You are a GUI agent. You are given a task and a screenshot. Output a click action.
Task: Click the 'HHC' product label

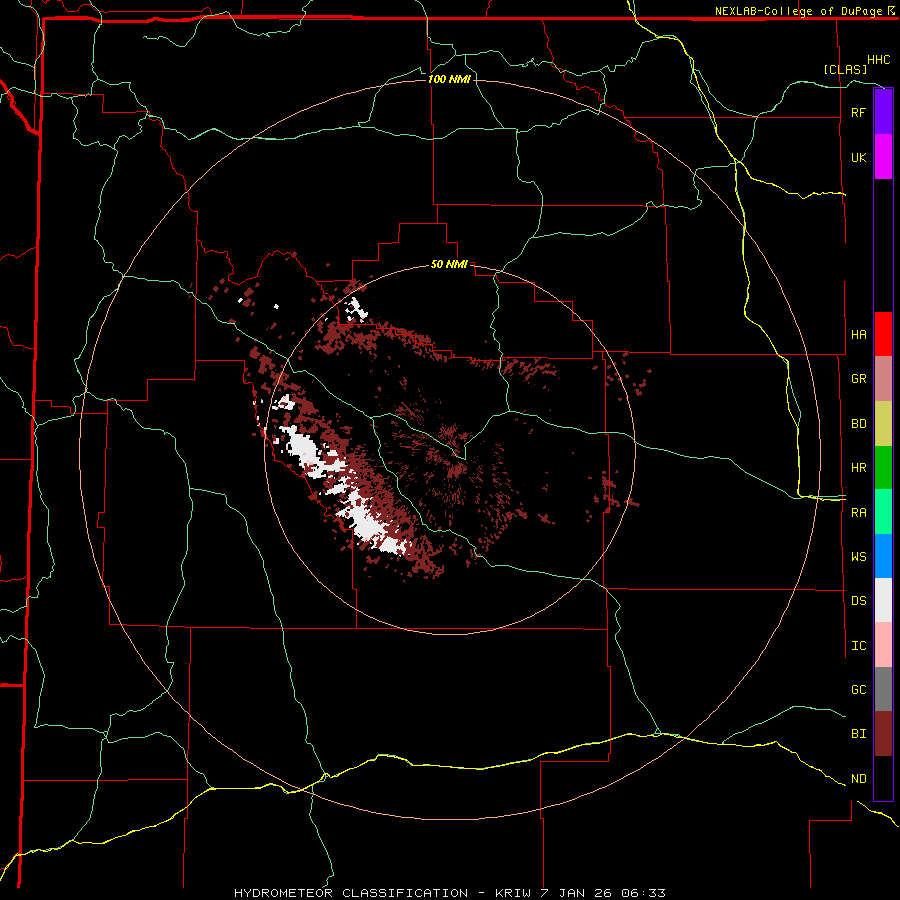coord(878,60)
